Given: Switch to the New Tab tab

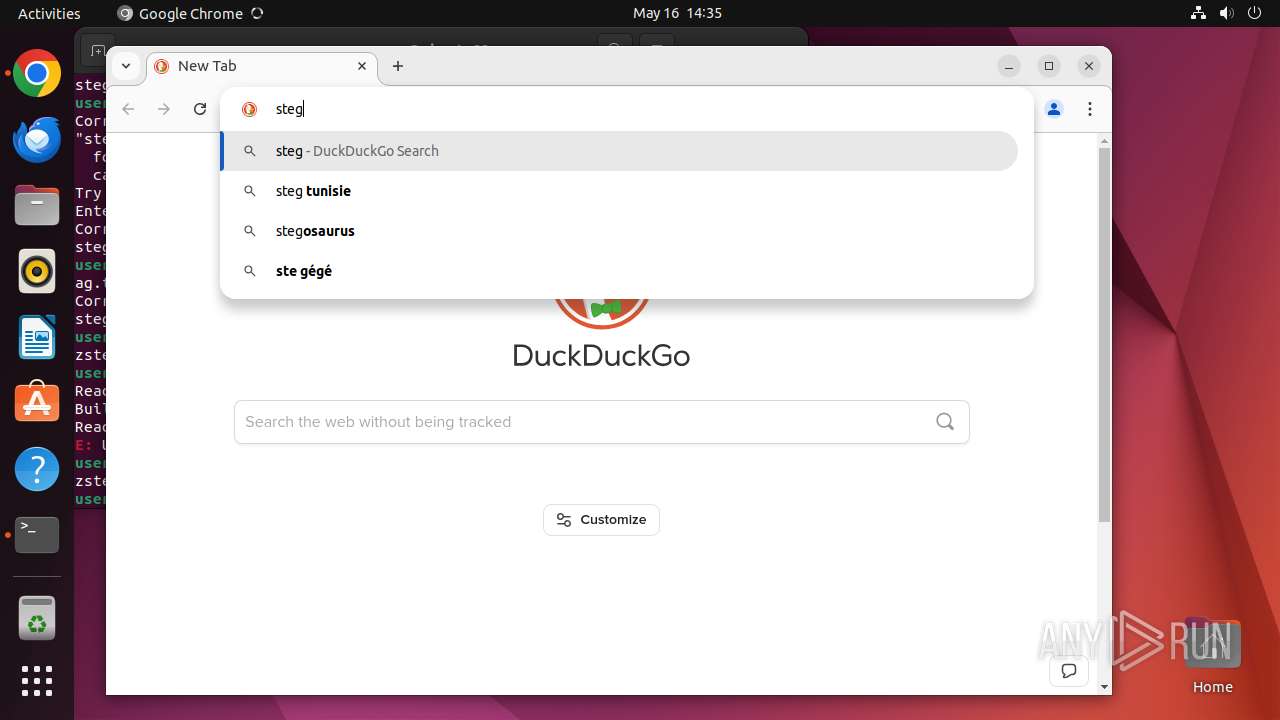Looking at the screenshot, I should (x=262, y=66).
